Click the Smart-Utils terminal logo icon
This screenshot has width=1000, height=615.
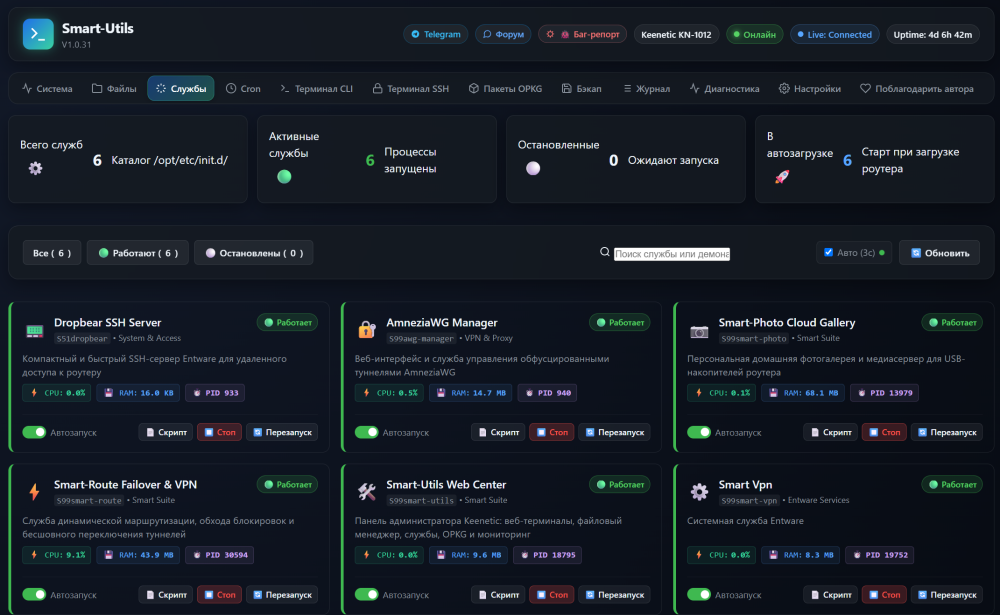pos(38,34)
